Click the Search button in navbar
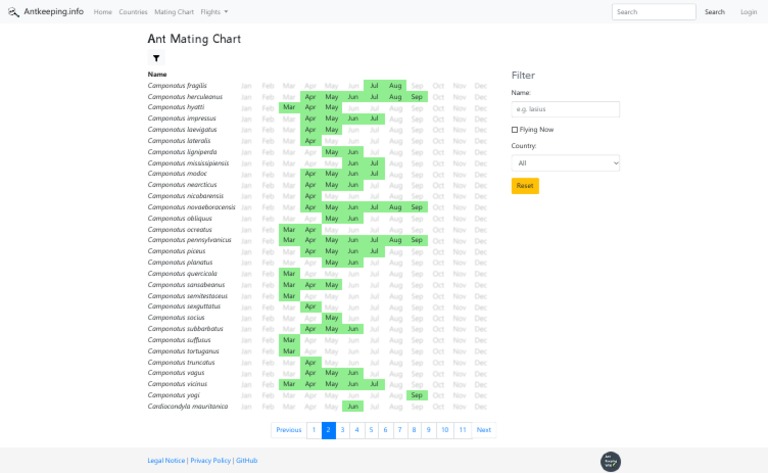Viewport: 768px width, 473px height. pos(714,12)
